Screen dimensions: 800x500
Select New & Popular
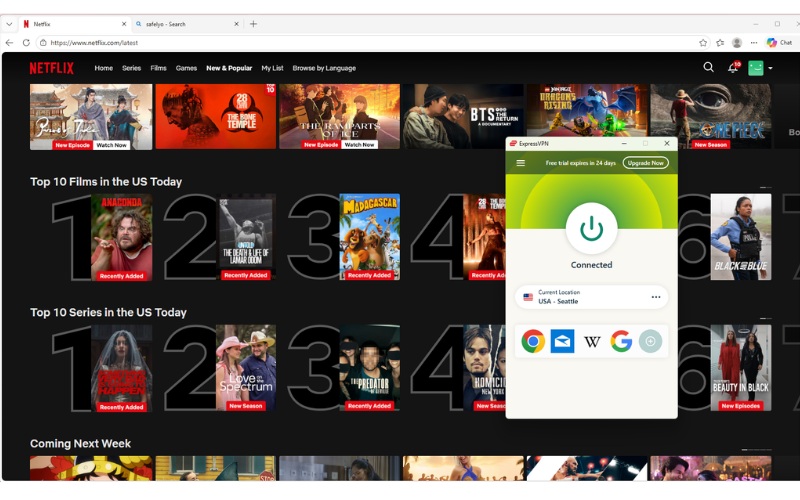pyautogui.click(x=229, y=68)
